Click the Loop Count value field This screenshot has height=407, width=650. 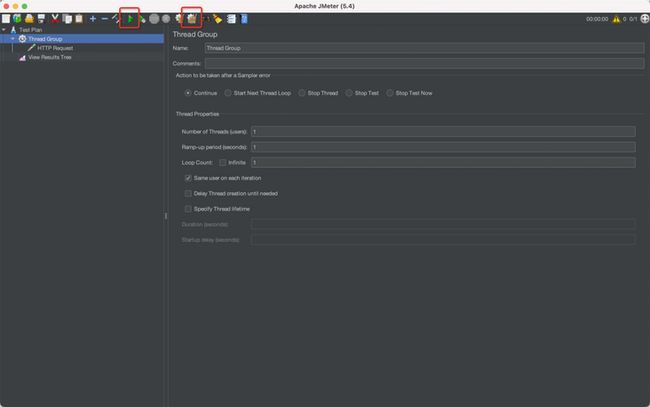443,162
